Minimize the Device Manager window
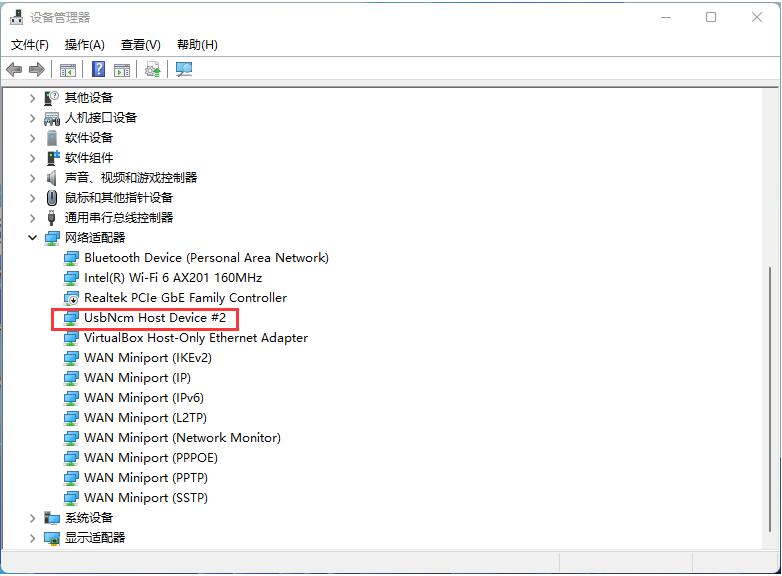782x576 pixels. tap(666, 17)
